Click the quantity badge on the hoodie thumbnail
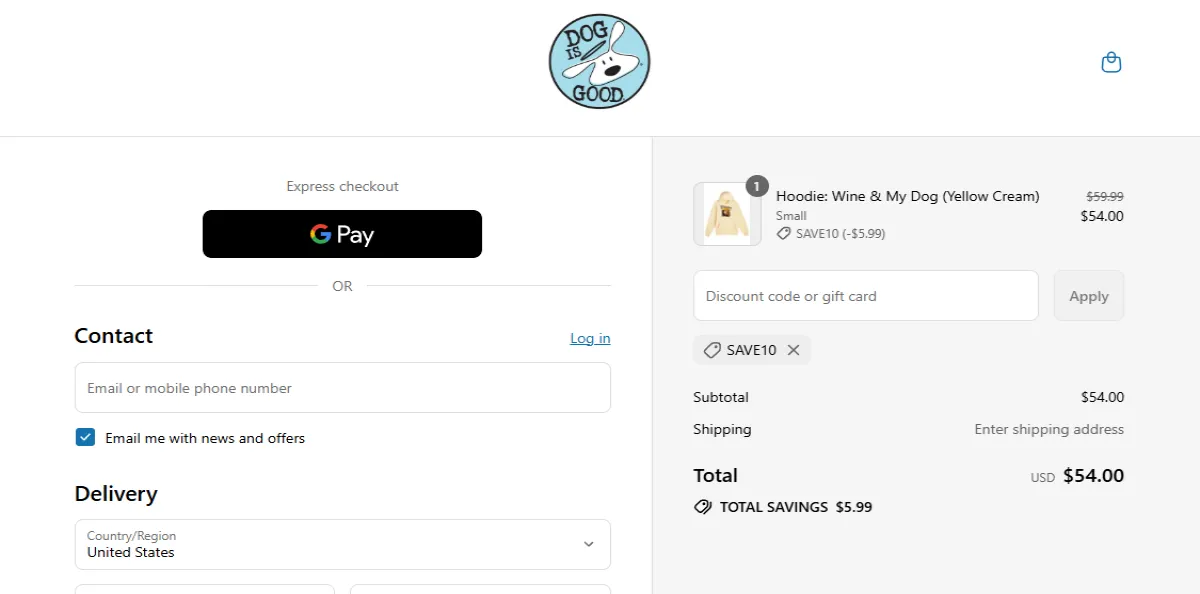The width and height of the screenshot is (1200, 594). click(758, 185)
